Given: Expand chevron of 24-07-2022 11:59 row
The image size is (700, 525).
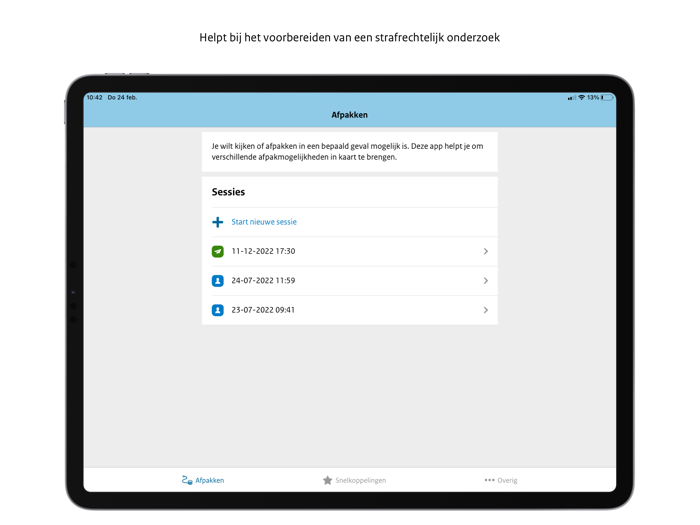Looking at the screenshot, I should coord(486,281).
